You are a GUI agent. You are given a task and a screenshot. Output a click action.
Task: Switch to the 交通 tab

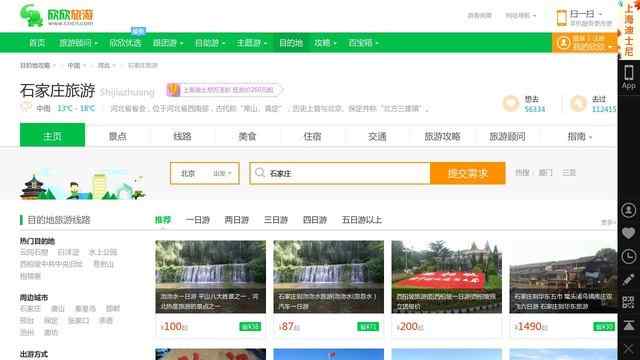377,136
